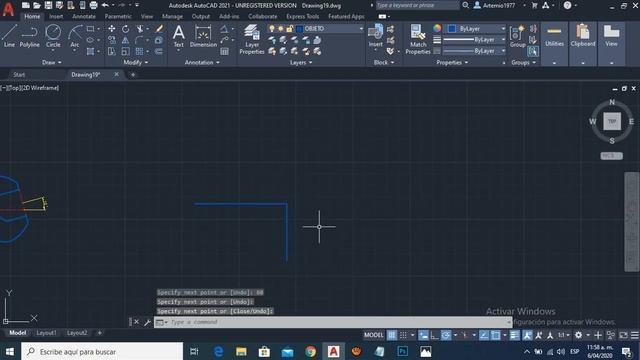Select the Rectangle tool in Draw panel
The width and height of the screenshot is (640, 360).
click(90, 29)
